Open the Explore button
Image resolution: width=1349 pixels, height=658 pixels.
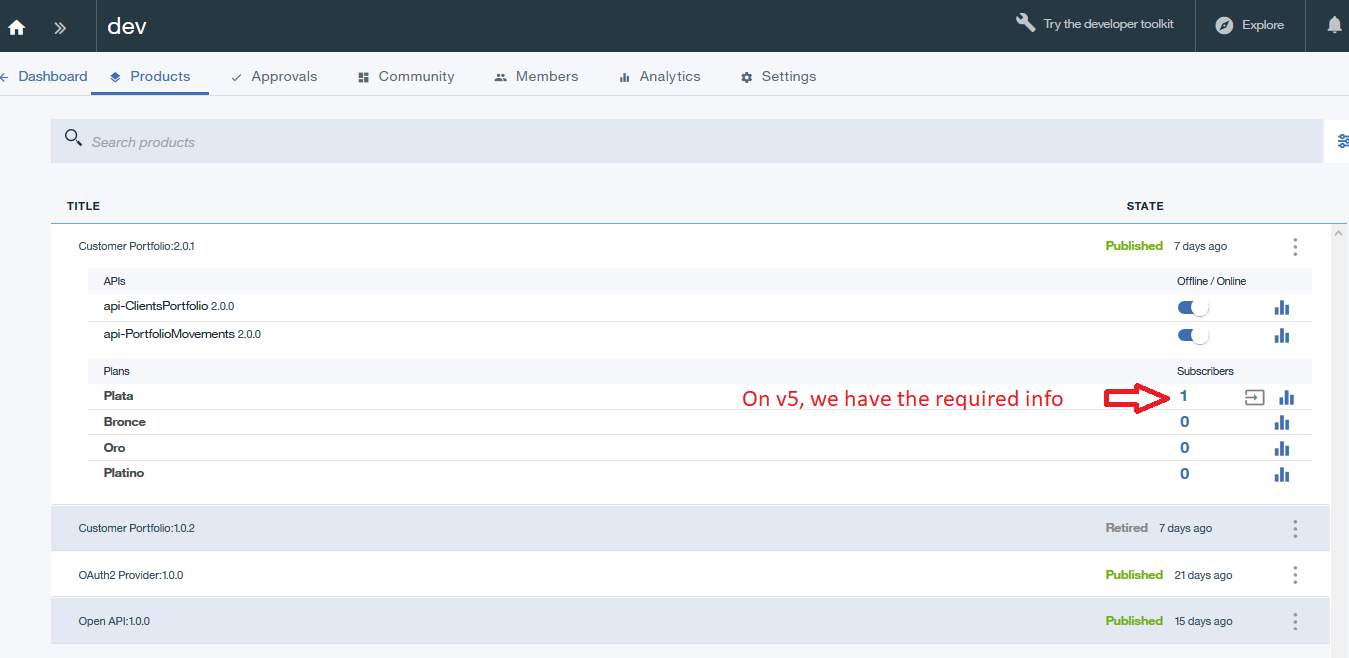click(1250, 25)
